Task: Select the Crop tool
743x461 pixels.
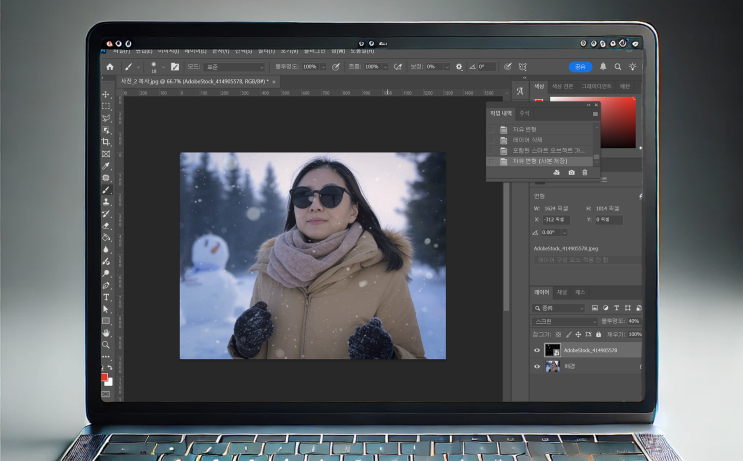Action: (x=106, y=142)
